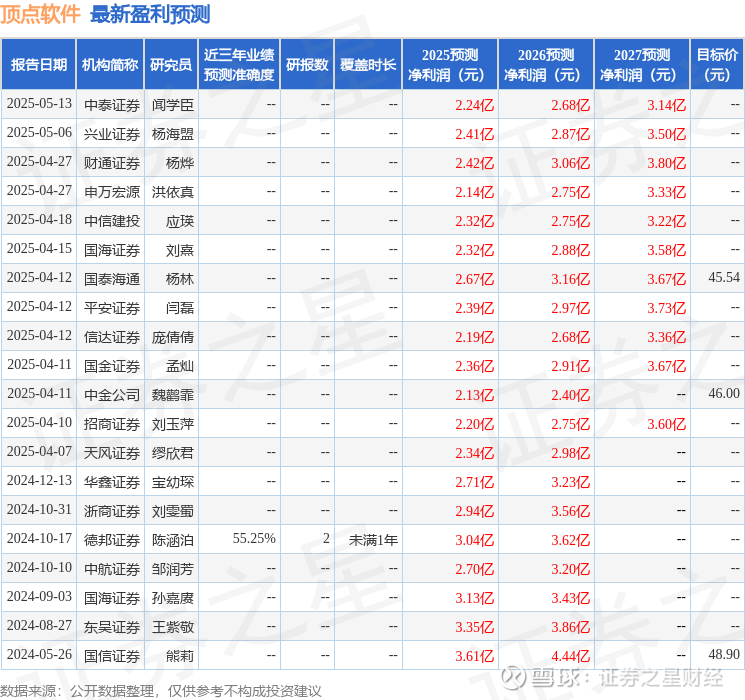This screenshot has width=745, height=700.
Task: Click the 2026 profit value 4.44亿
Action: pos(571,656)
